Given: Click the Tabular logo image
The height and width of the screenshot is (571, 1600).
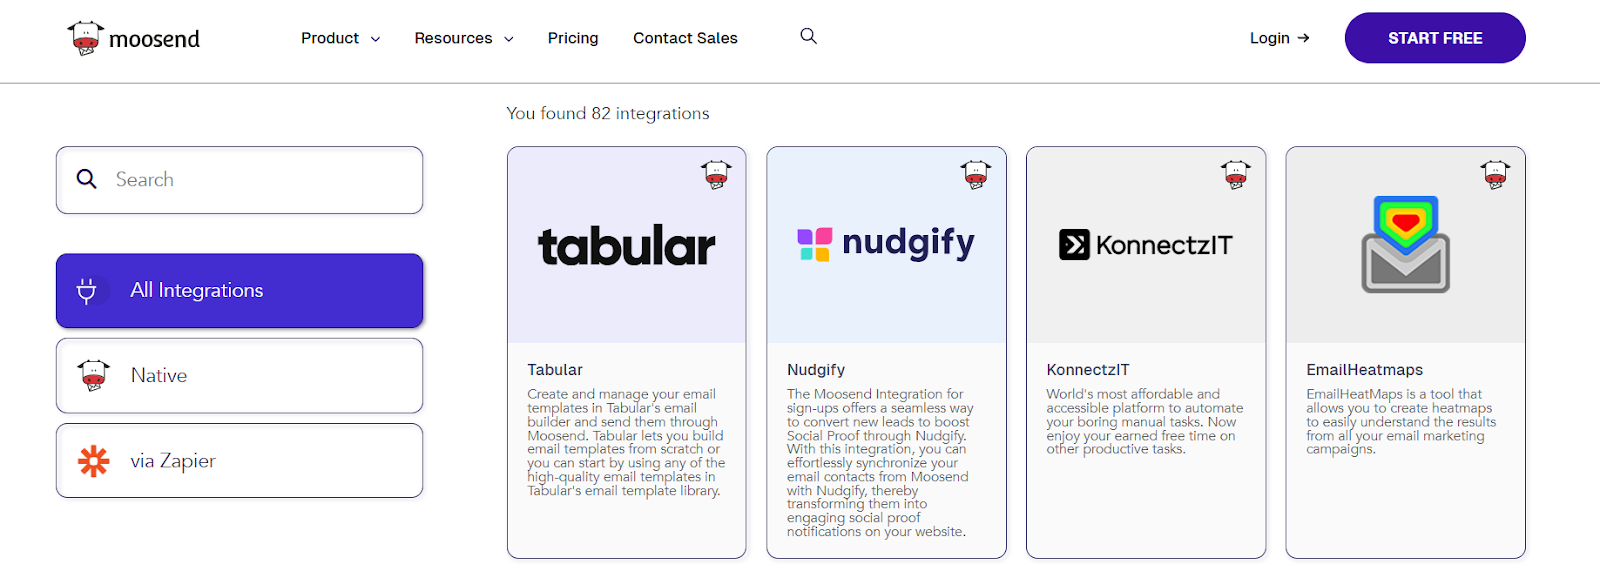Looking at the screenshot, I should (x=627, y=246).
